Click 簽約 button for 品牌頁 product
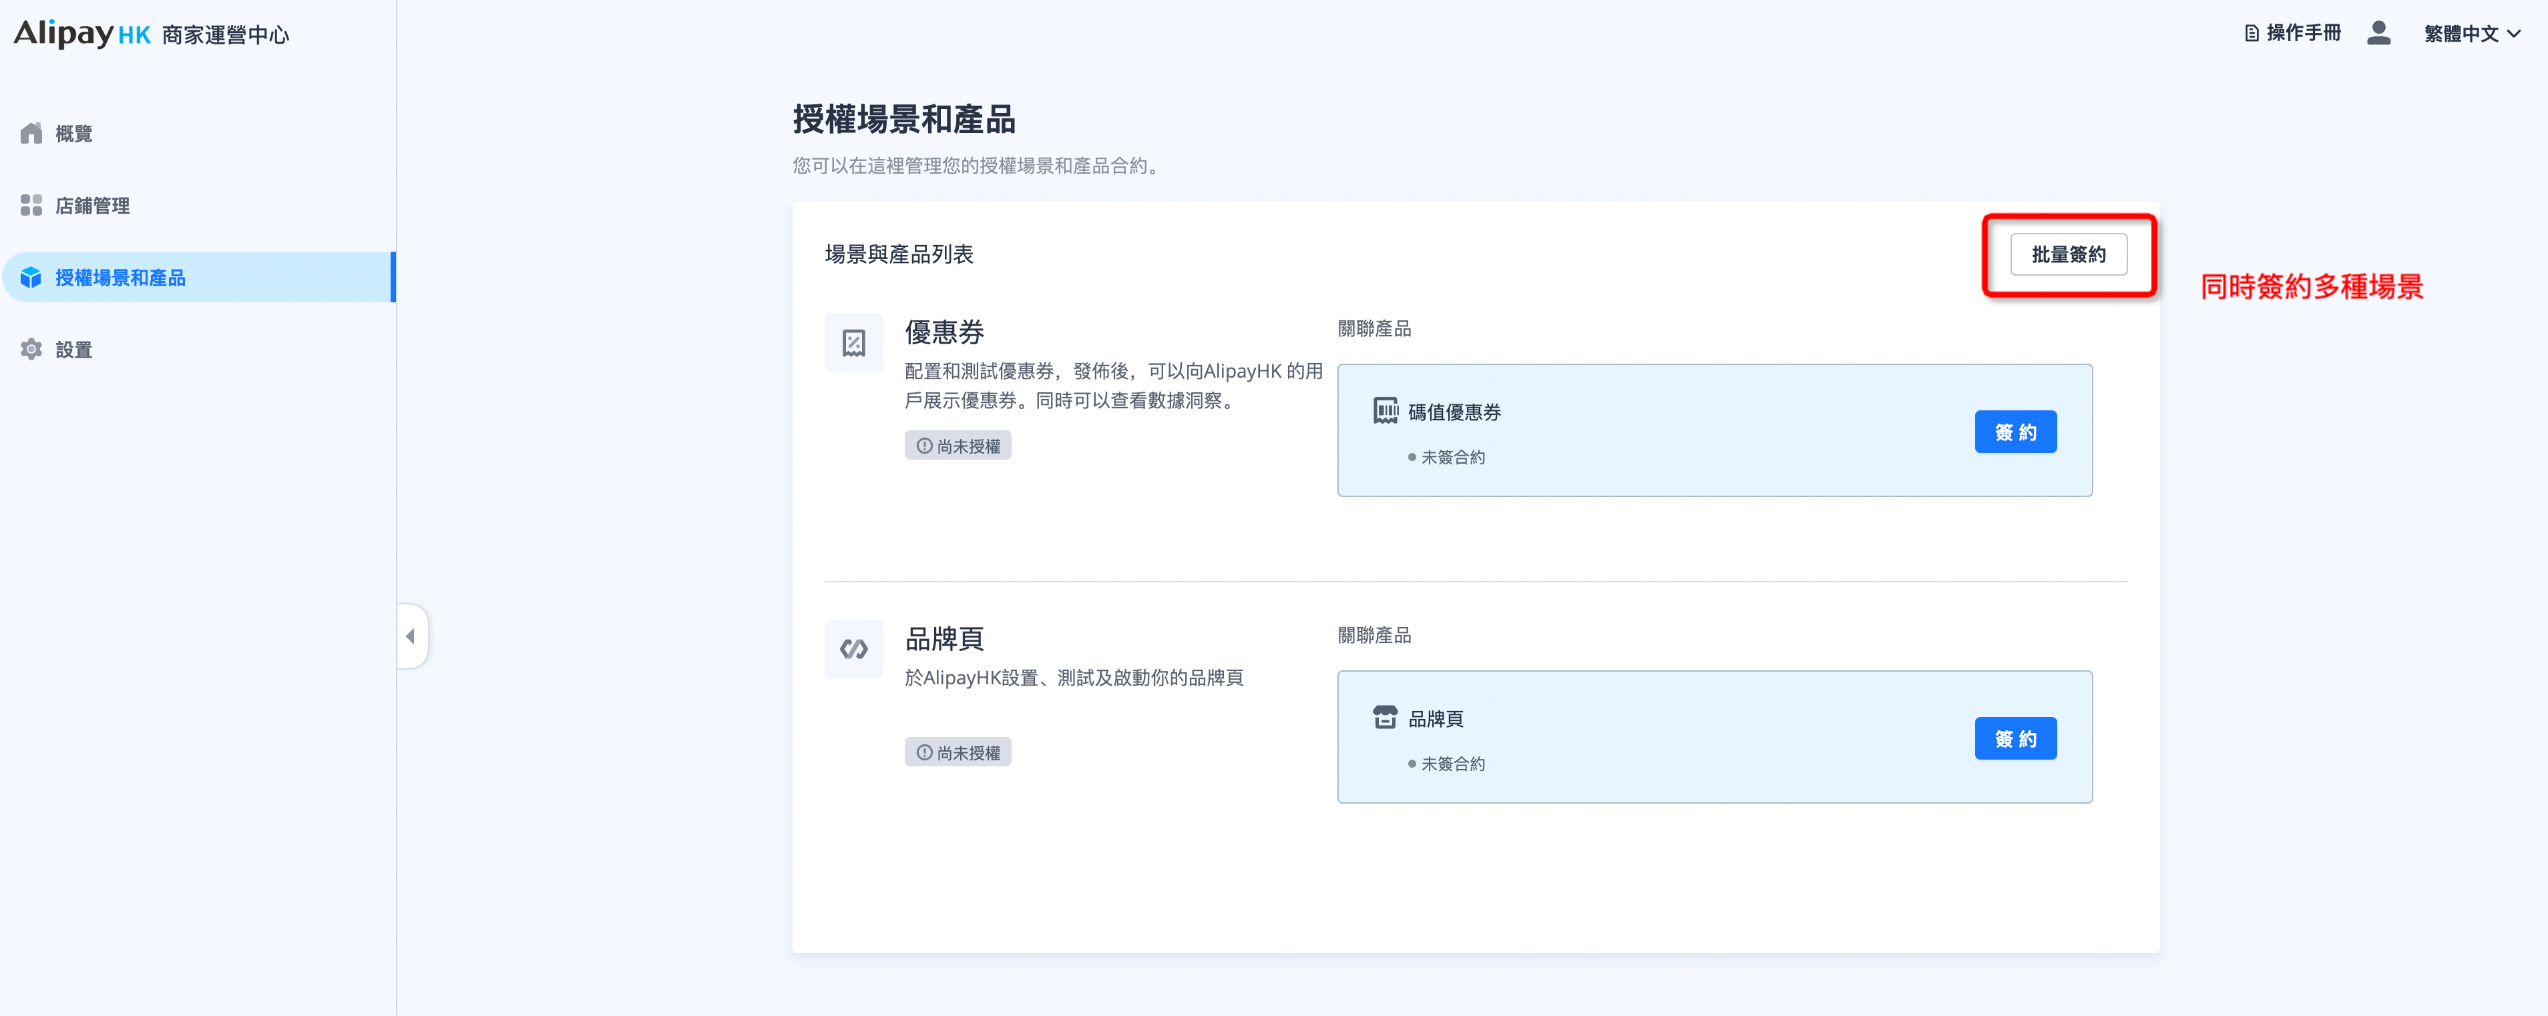This screenshot has height=1016, width=2548. [x=2015, y=739]
